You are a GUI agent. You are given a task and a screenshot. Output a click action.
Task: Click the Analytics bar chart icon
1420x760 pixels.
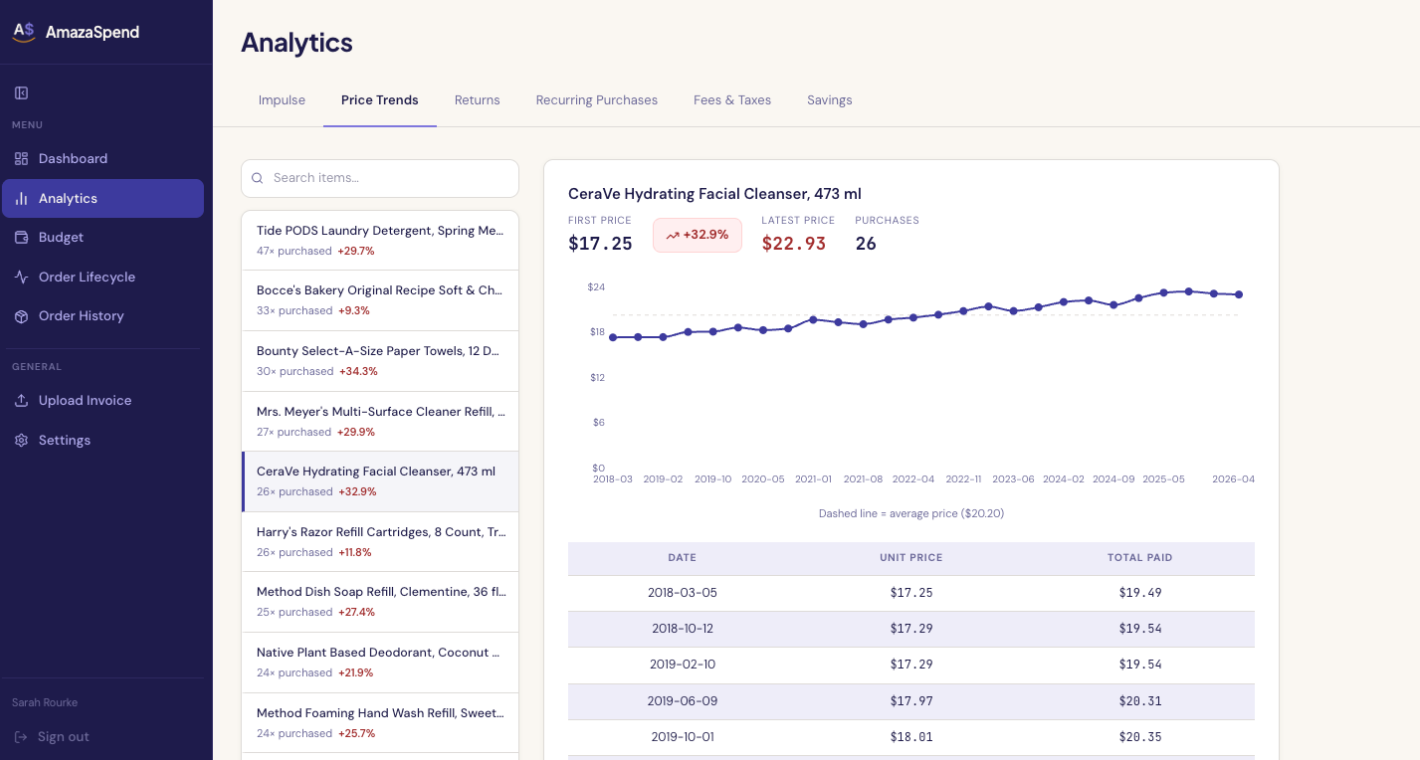pos(21,198)
